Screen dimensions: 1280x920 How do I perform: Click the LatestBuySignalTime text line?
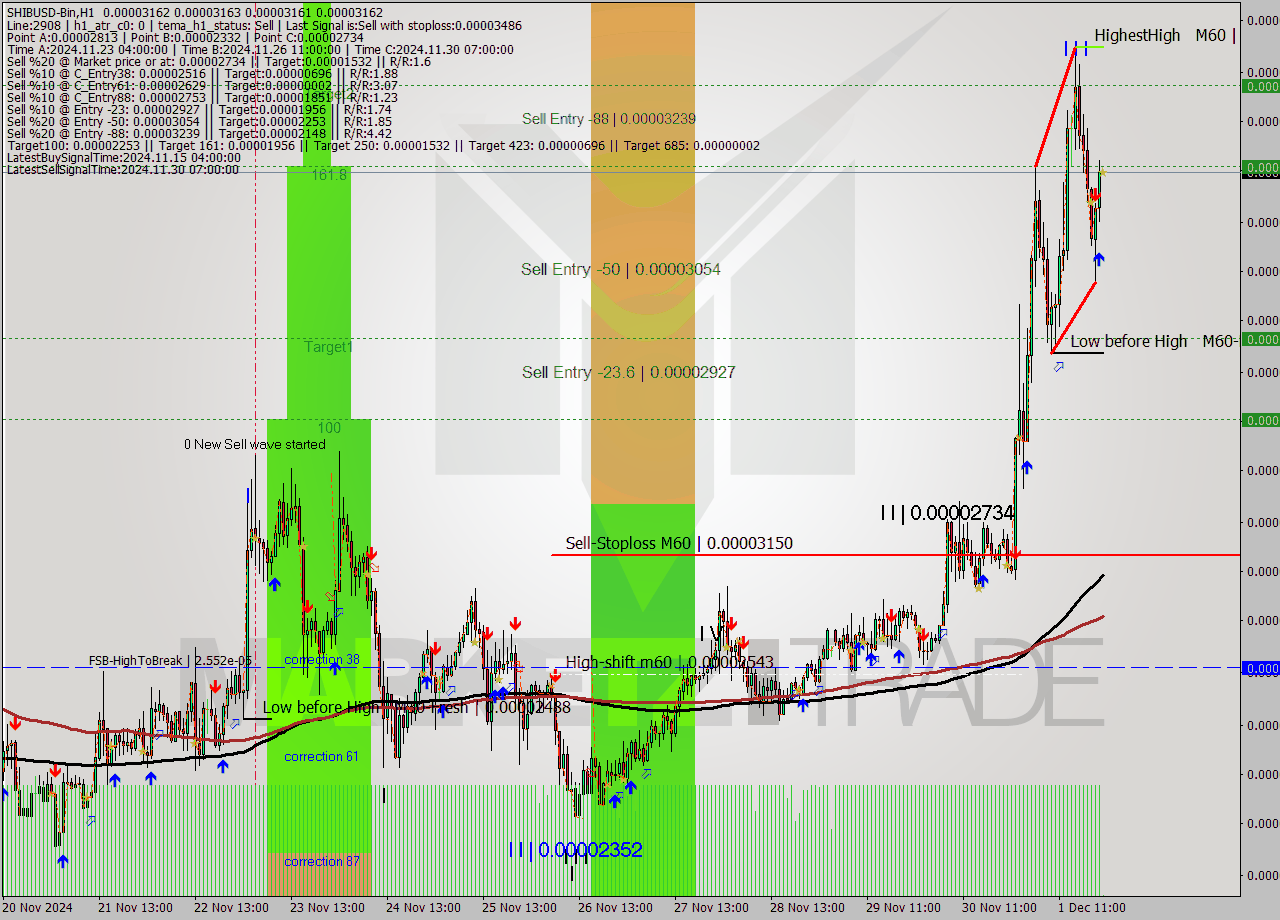(x=123, y=157)
